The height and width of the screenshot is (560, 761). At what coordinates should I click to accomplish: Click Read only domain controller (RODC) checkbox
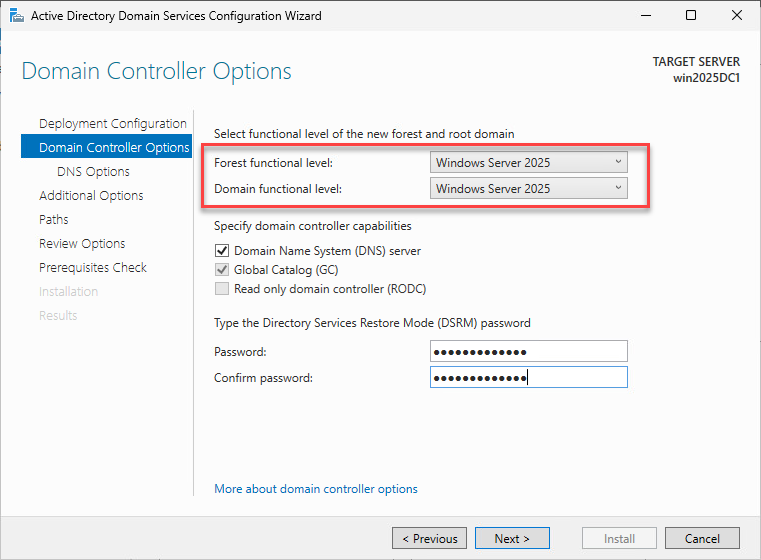[x=221, y=289]
